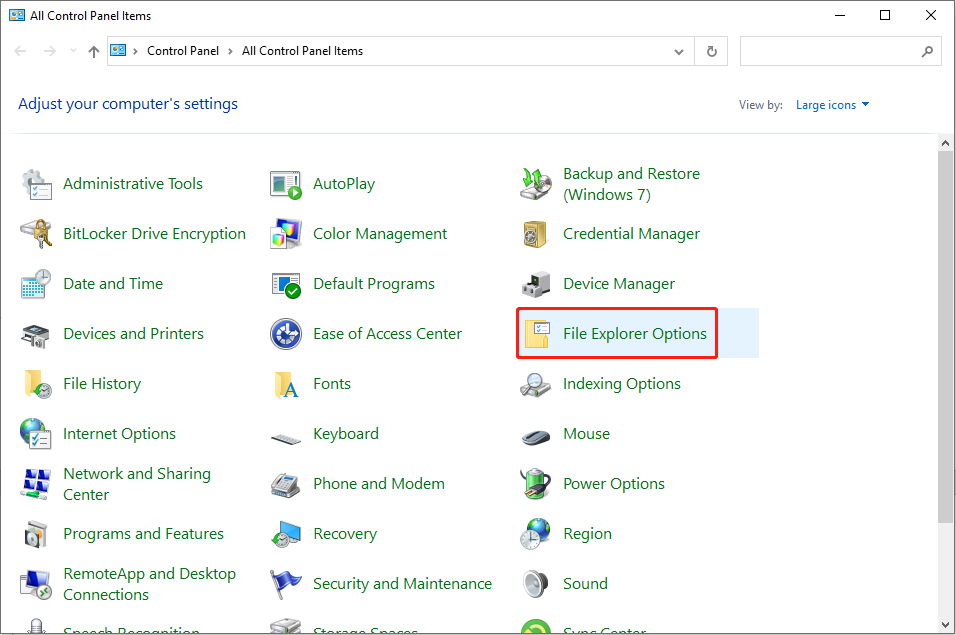Go up one level with up arrow
Viewport: 956px width, 635px height.
[x=93, y=51]
